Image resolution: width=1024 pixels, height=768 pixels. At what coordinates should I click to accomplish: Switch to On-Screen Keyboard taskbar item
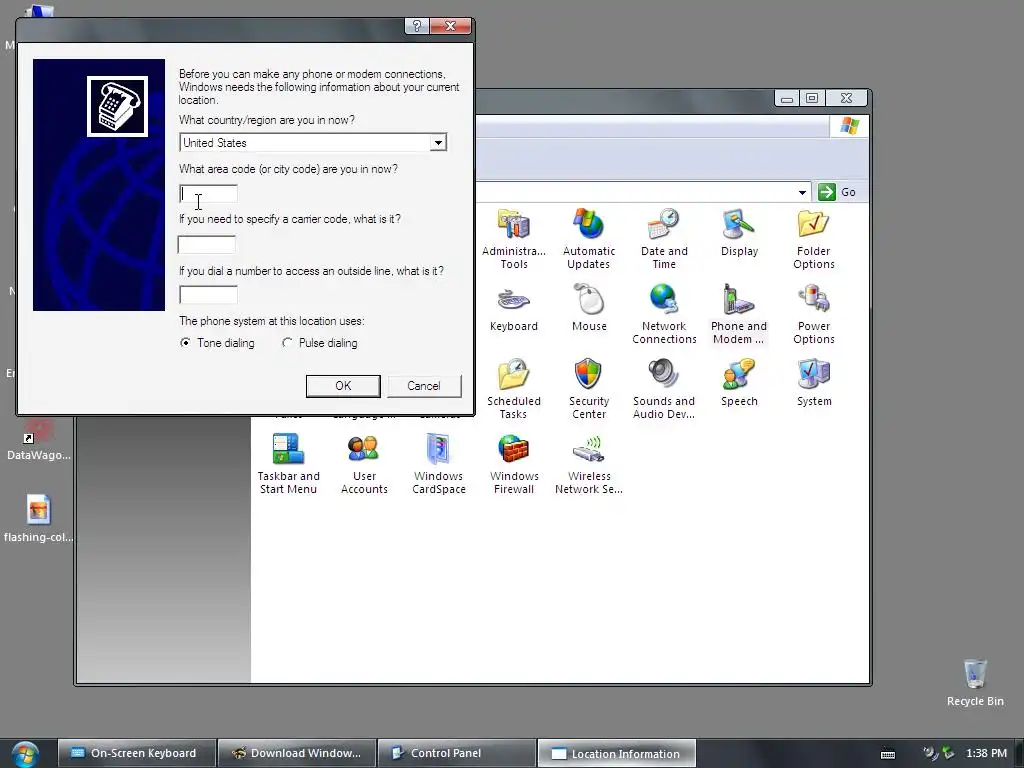click(x=136, y=754)
